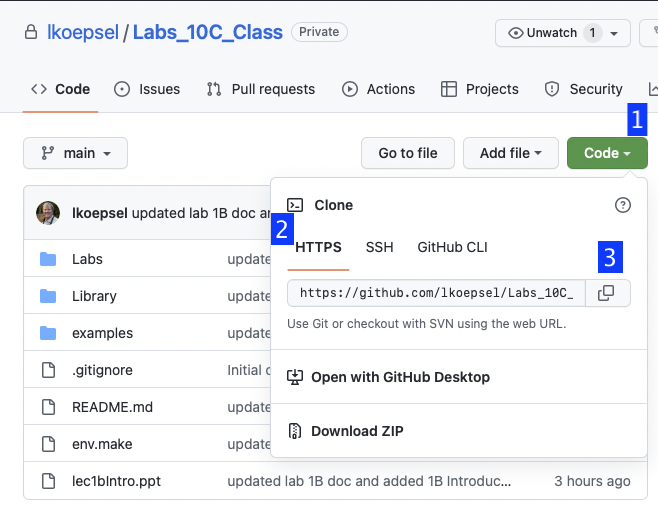Go to the Actions tab
658x506 pixels.
(378, 89)
